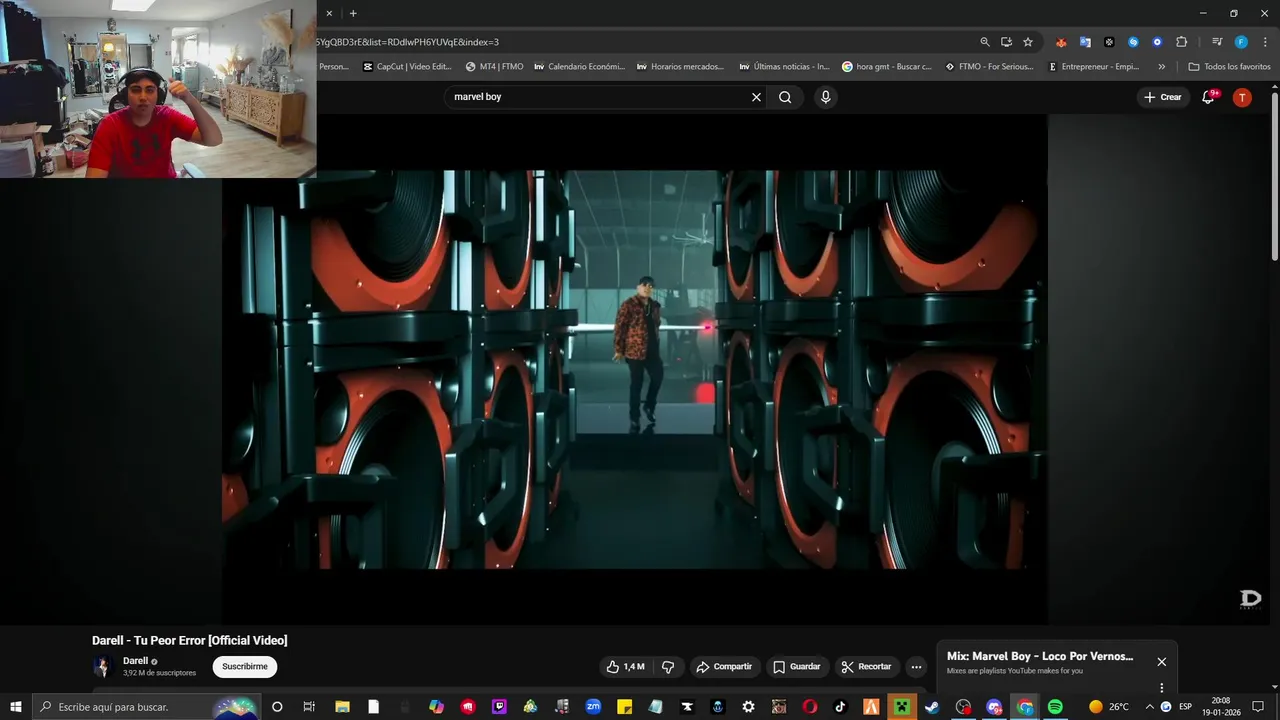The height and width of the screenshot is (720, 1280).
Task: Click the Recortar clip button
Action: coord(866,667)
